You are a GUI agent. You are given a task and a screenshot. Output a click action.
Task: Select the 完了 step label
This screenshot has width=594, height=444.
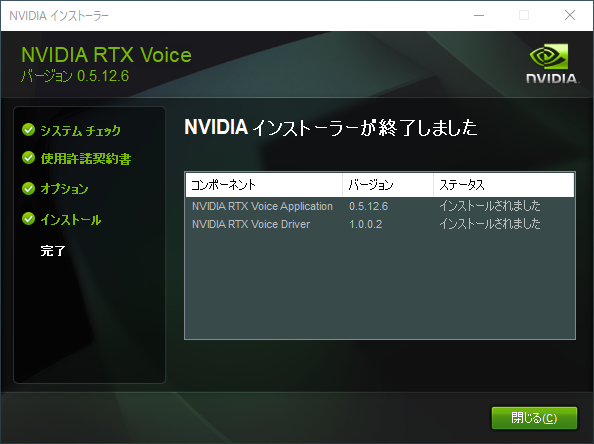[x=53, y=250]
